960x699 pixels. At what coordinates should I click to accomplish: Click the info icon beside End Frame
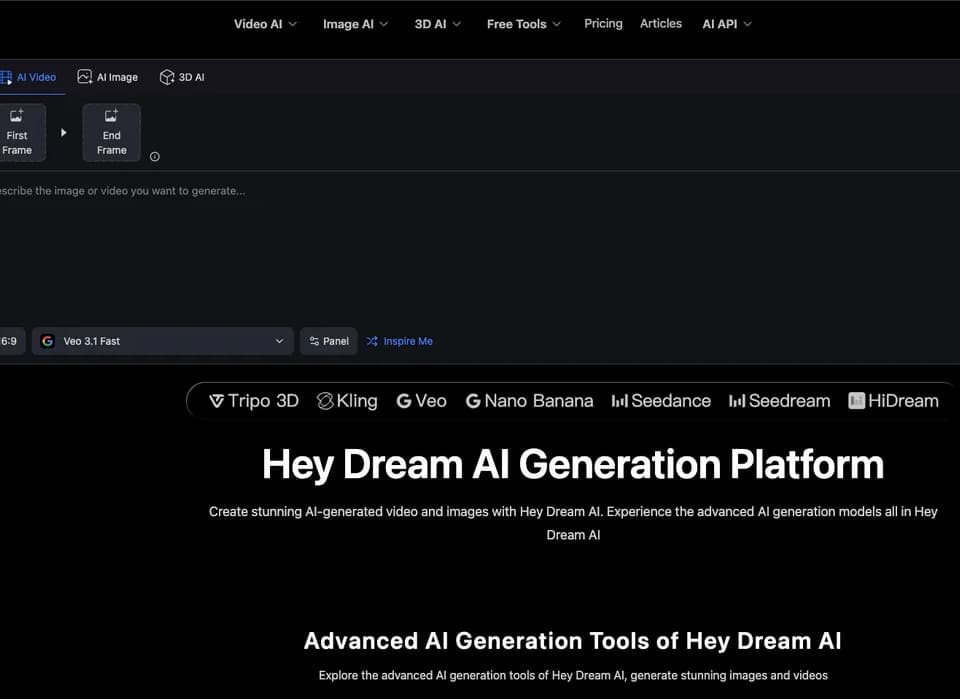[155, 157]
